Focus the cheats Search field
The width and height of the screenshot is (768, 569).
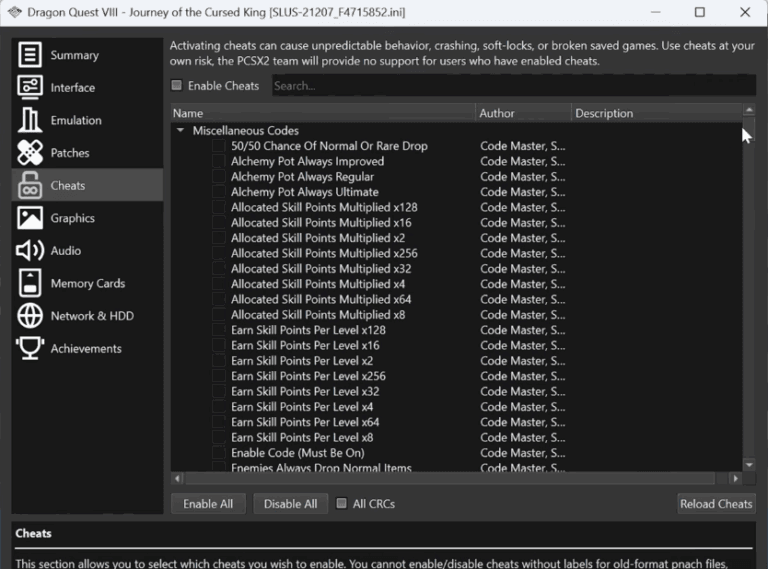[514, 86]
